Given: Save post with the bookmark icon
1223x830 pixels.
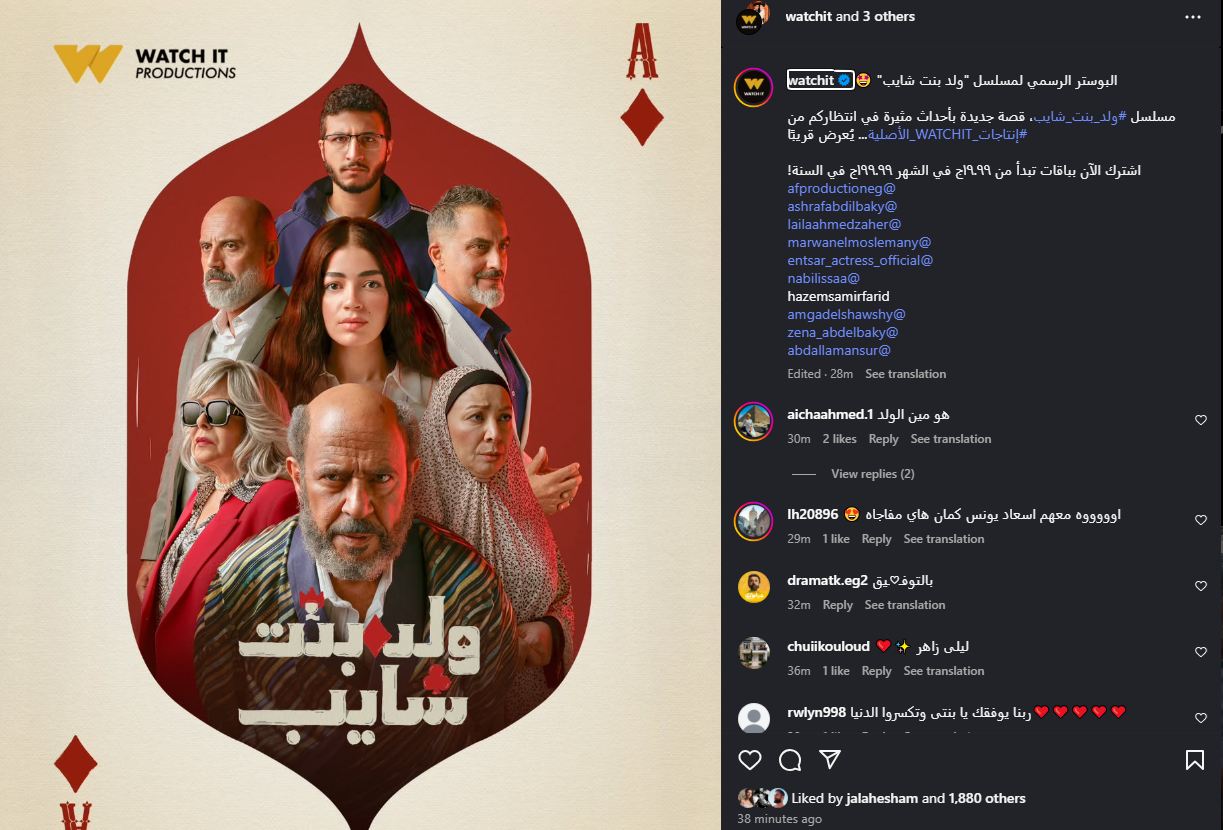Looking at the screenshot, I should 1194,760.
